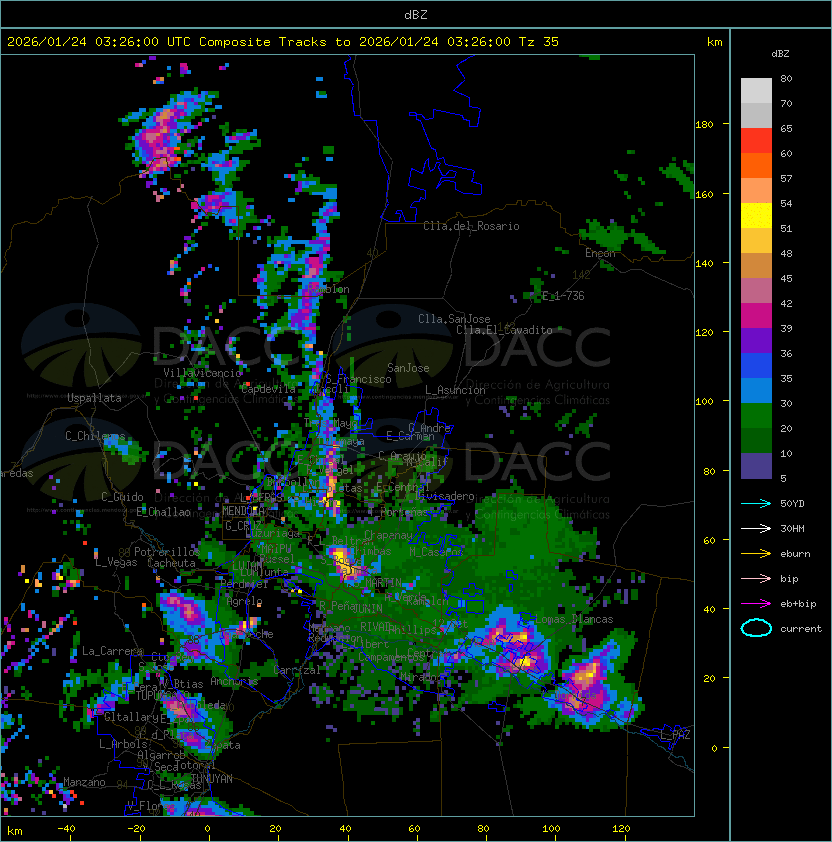Click the 'TUNUYAN' map label
The width and height of the screenshot is (832, 842).
(x=212, y=779)
